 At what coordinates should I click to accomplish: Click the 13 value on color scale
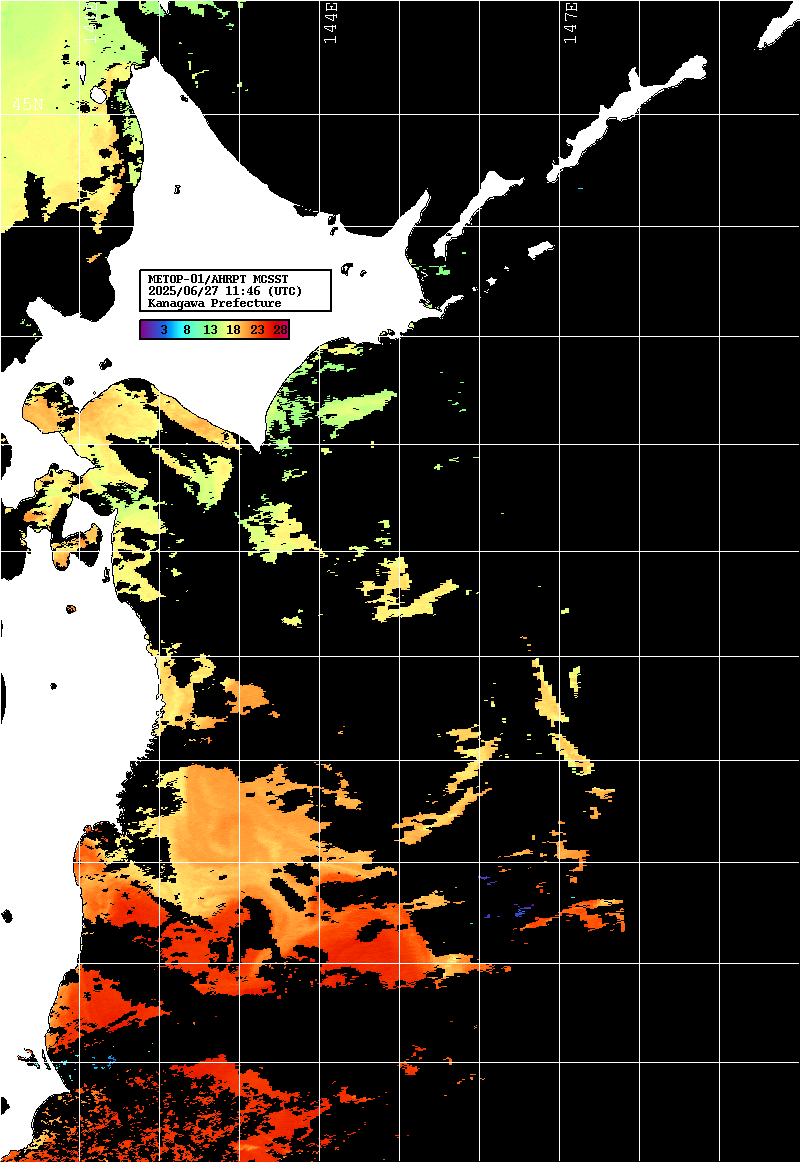[210, 330]
